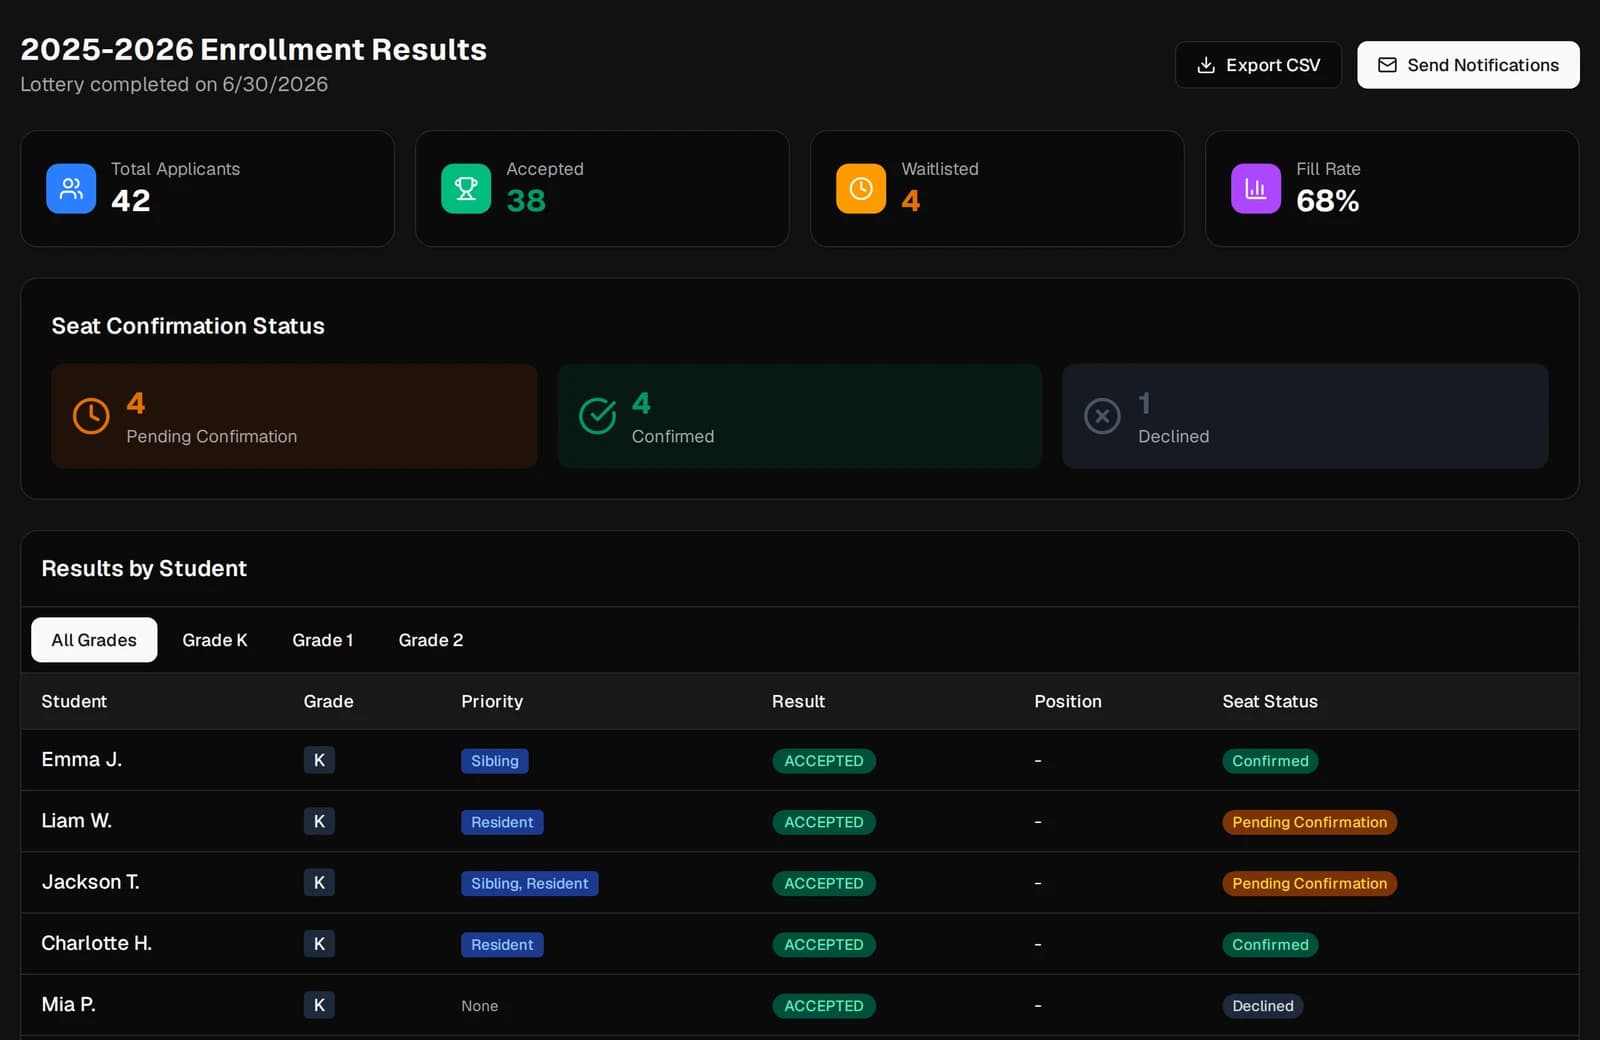Switch to the Grade K tab
This screenshot has height=1040, width=1600.
215,640
